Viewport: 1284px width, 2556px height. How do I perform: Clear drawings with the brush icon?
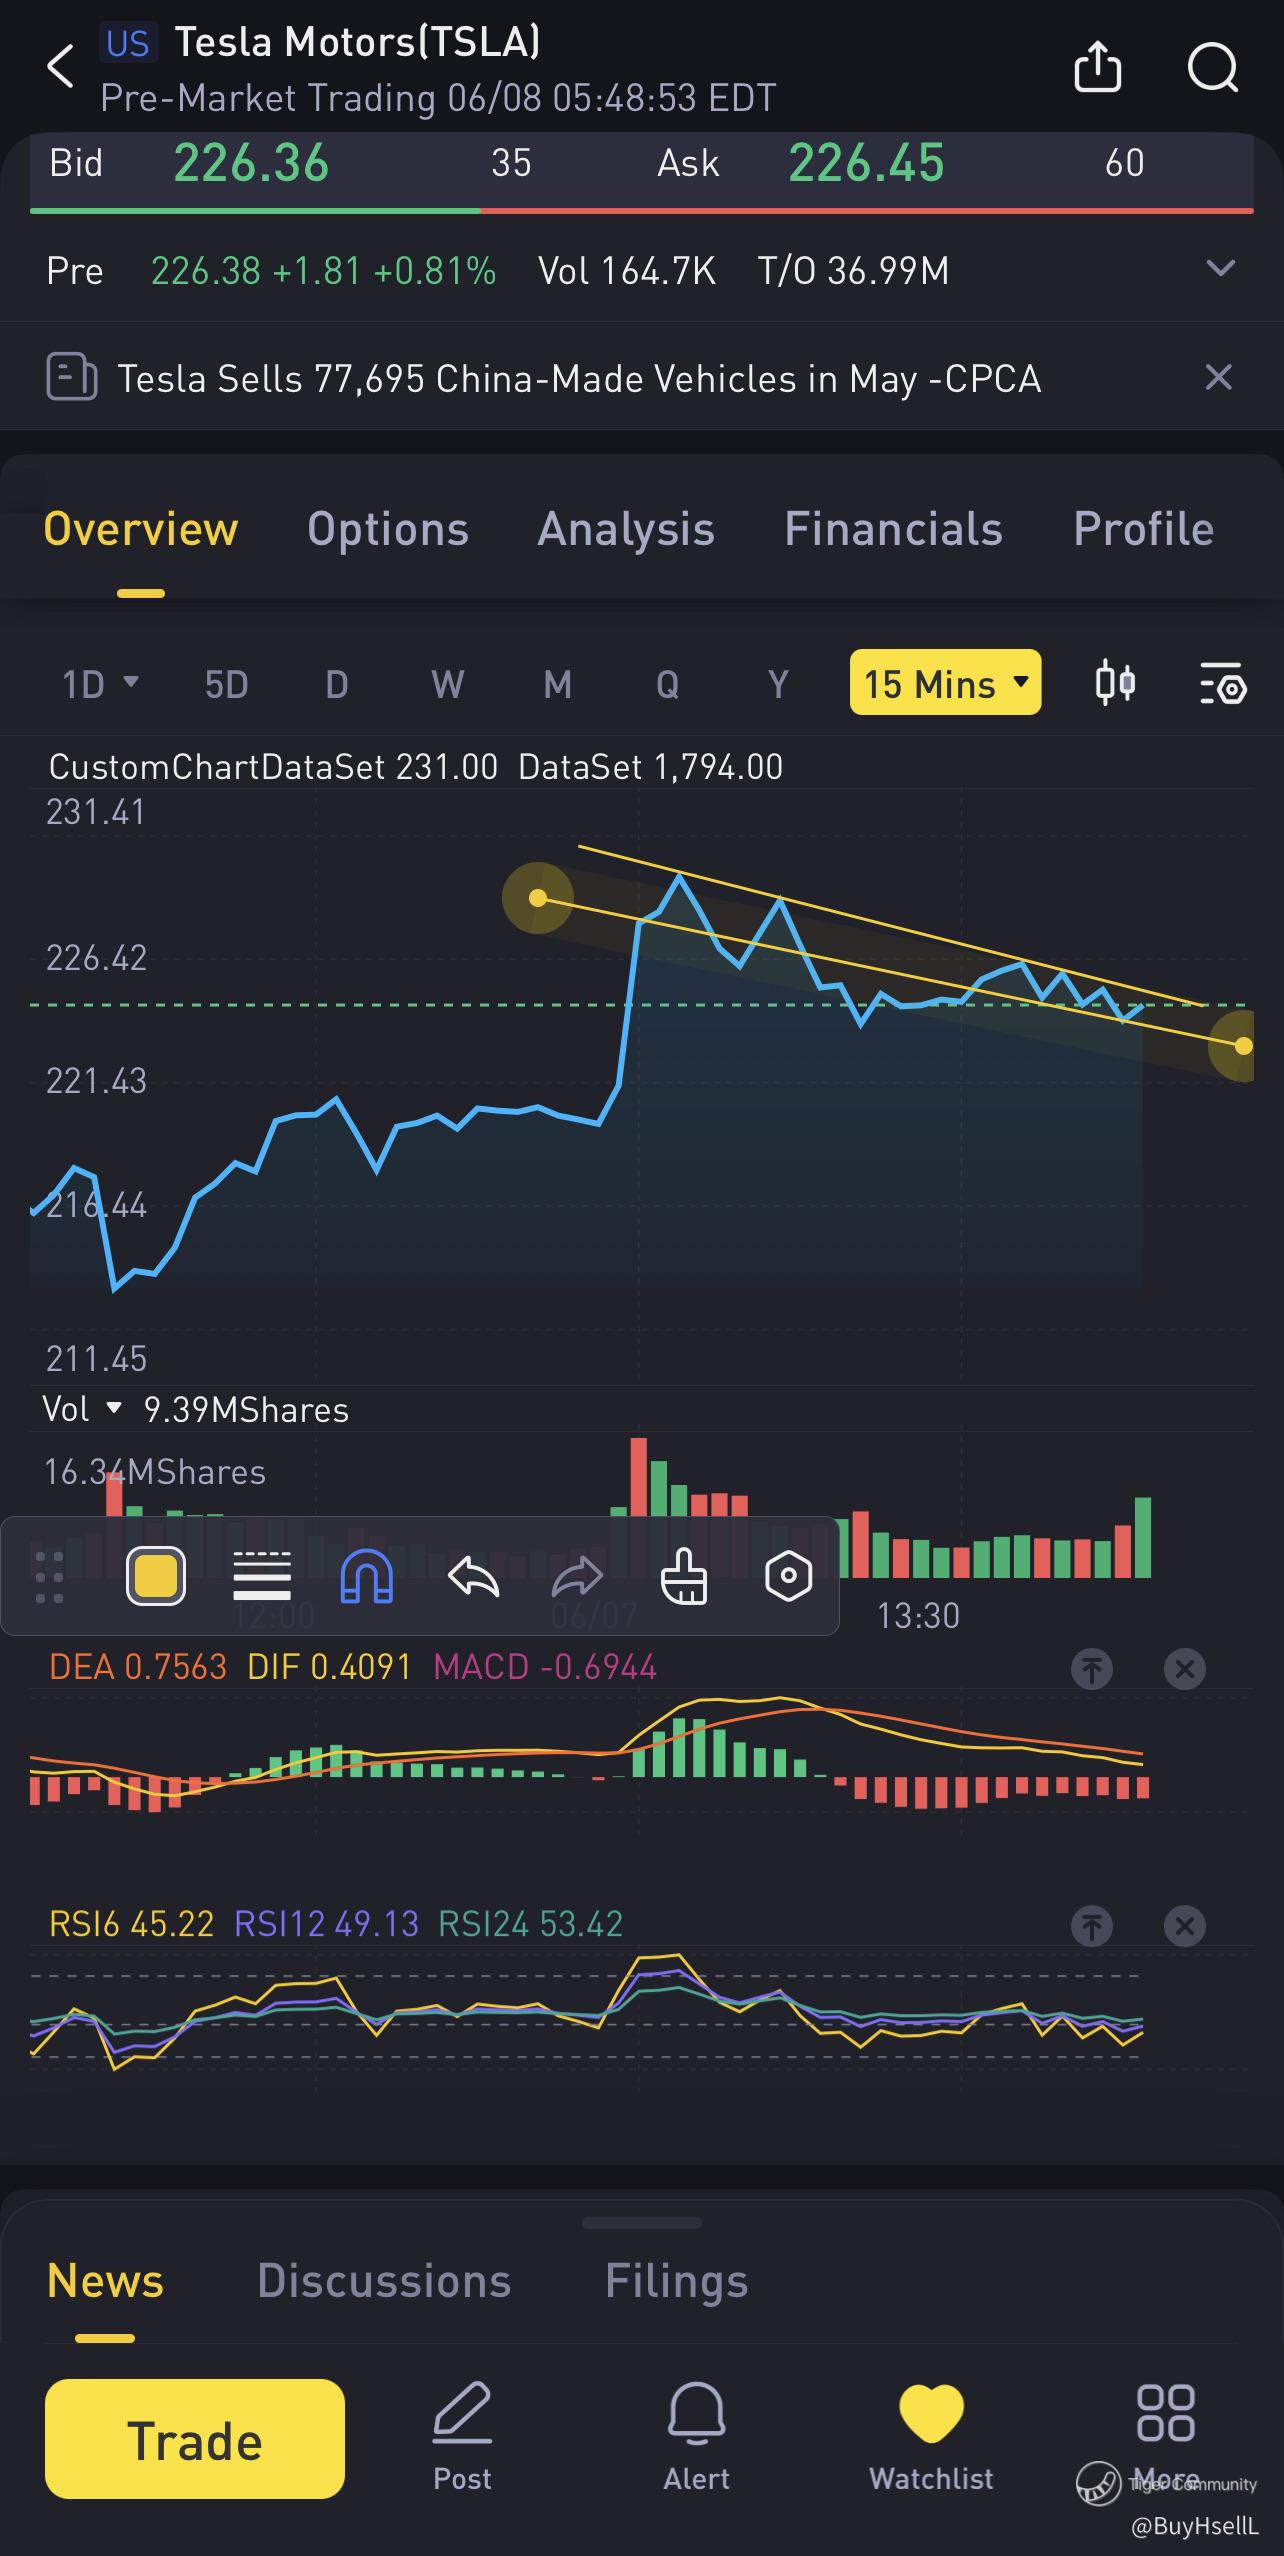[684, 1577]
